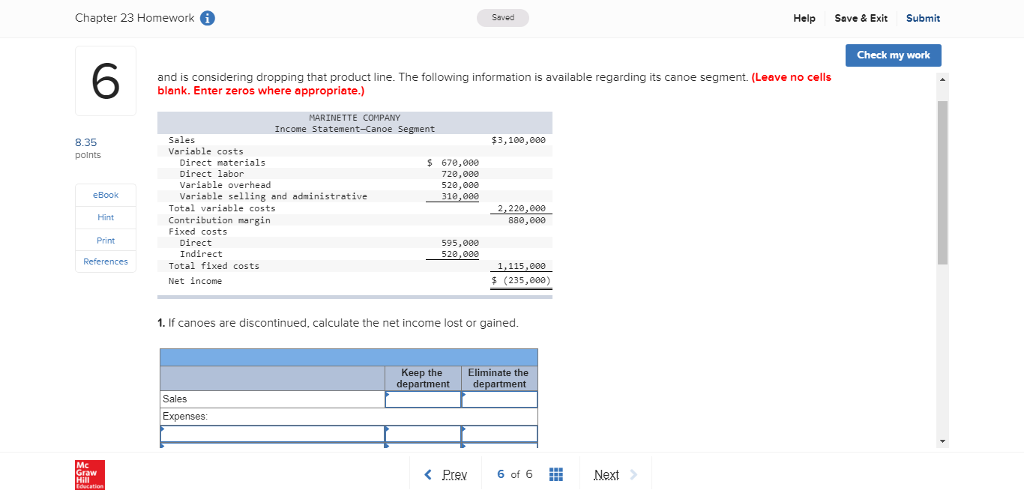Click the info icon beside Chapter 23 Homework
The image size is (1024, 496).
tap(207, 18)
